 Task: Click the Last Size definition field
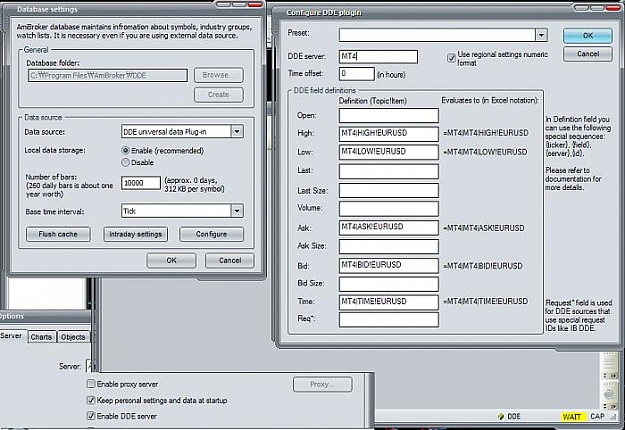pyautogui.click(x=389, y=190)
